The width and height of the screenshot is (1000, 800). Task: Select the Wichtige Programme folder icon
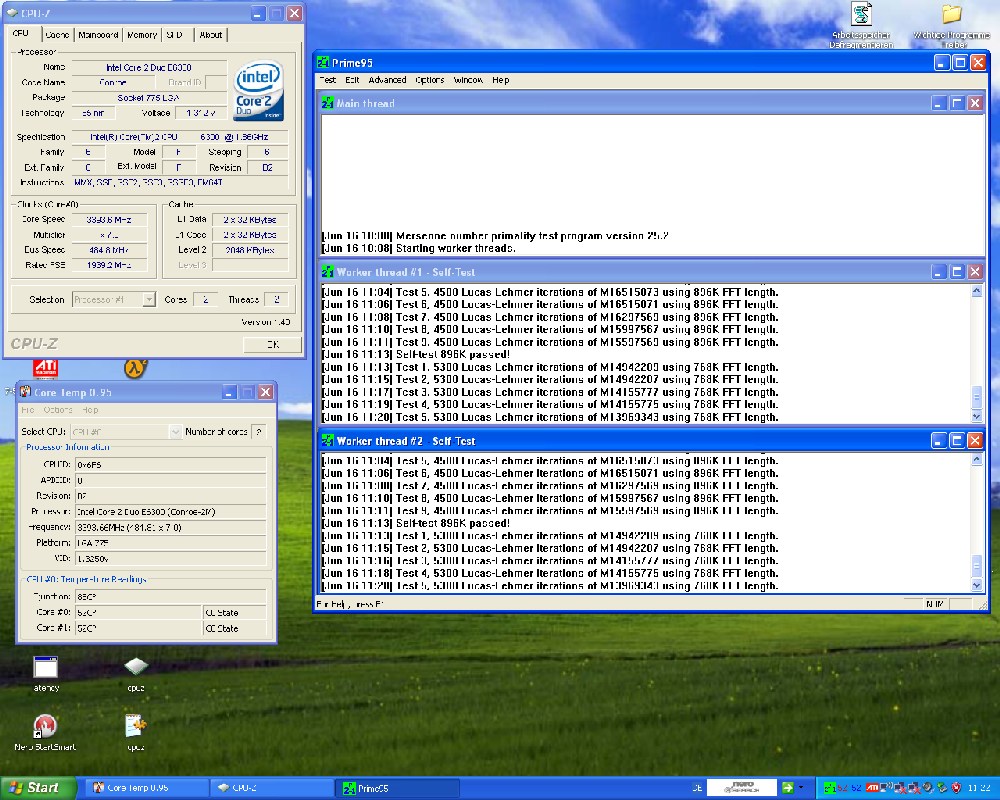click(952, 24)
